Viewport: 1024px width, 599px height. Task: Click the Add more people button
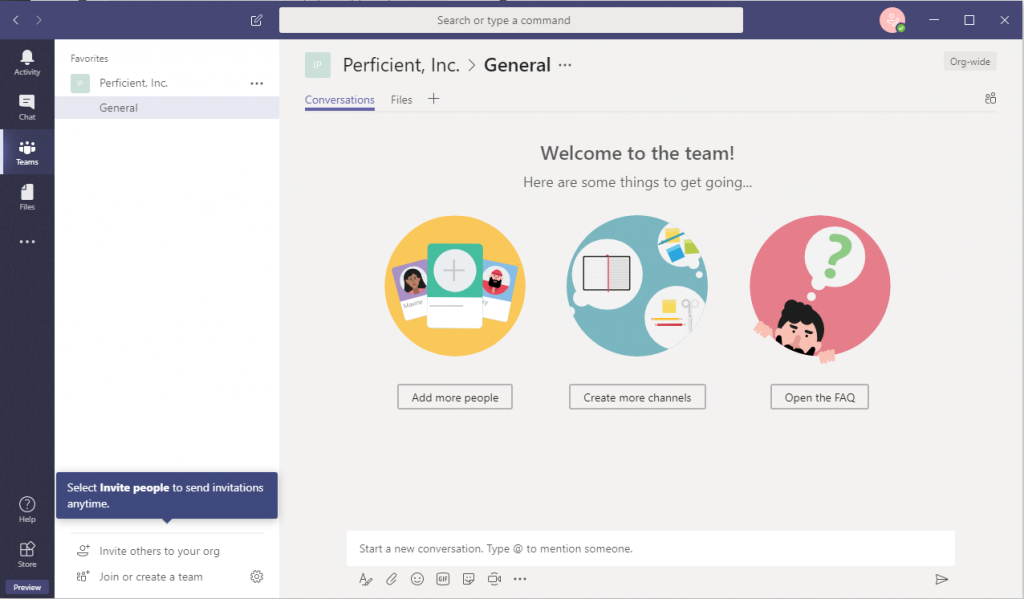coord(455,397)
